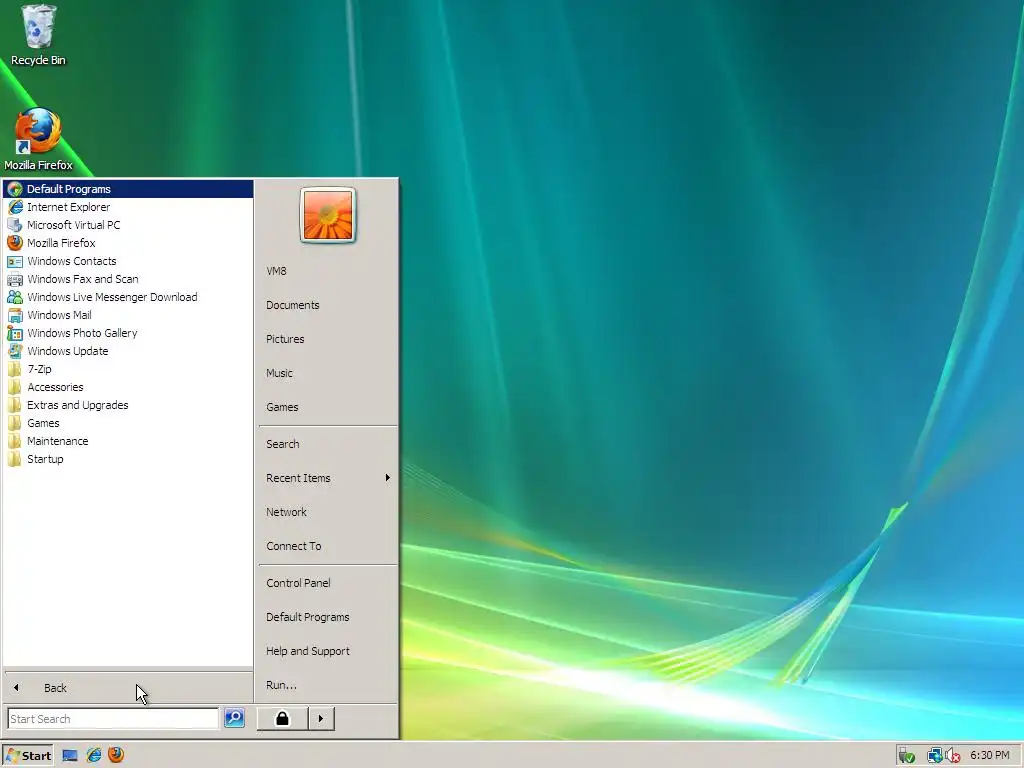Click the Show Desktop quick launch icon
The width and height of the screenshot is (1024, 768).
click(70, 756)
